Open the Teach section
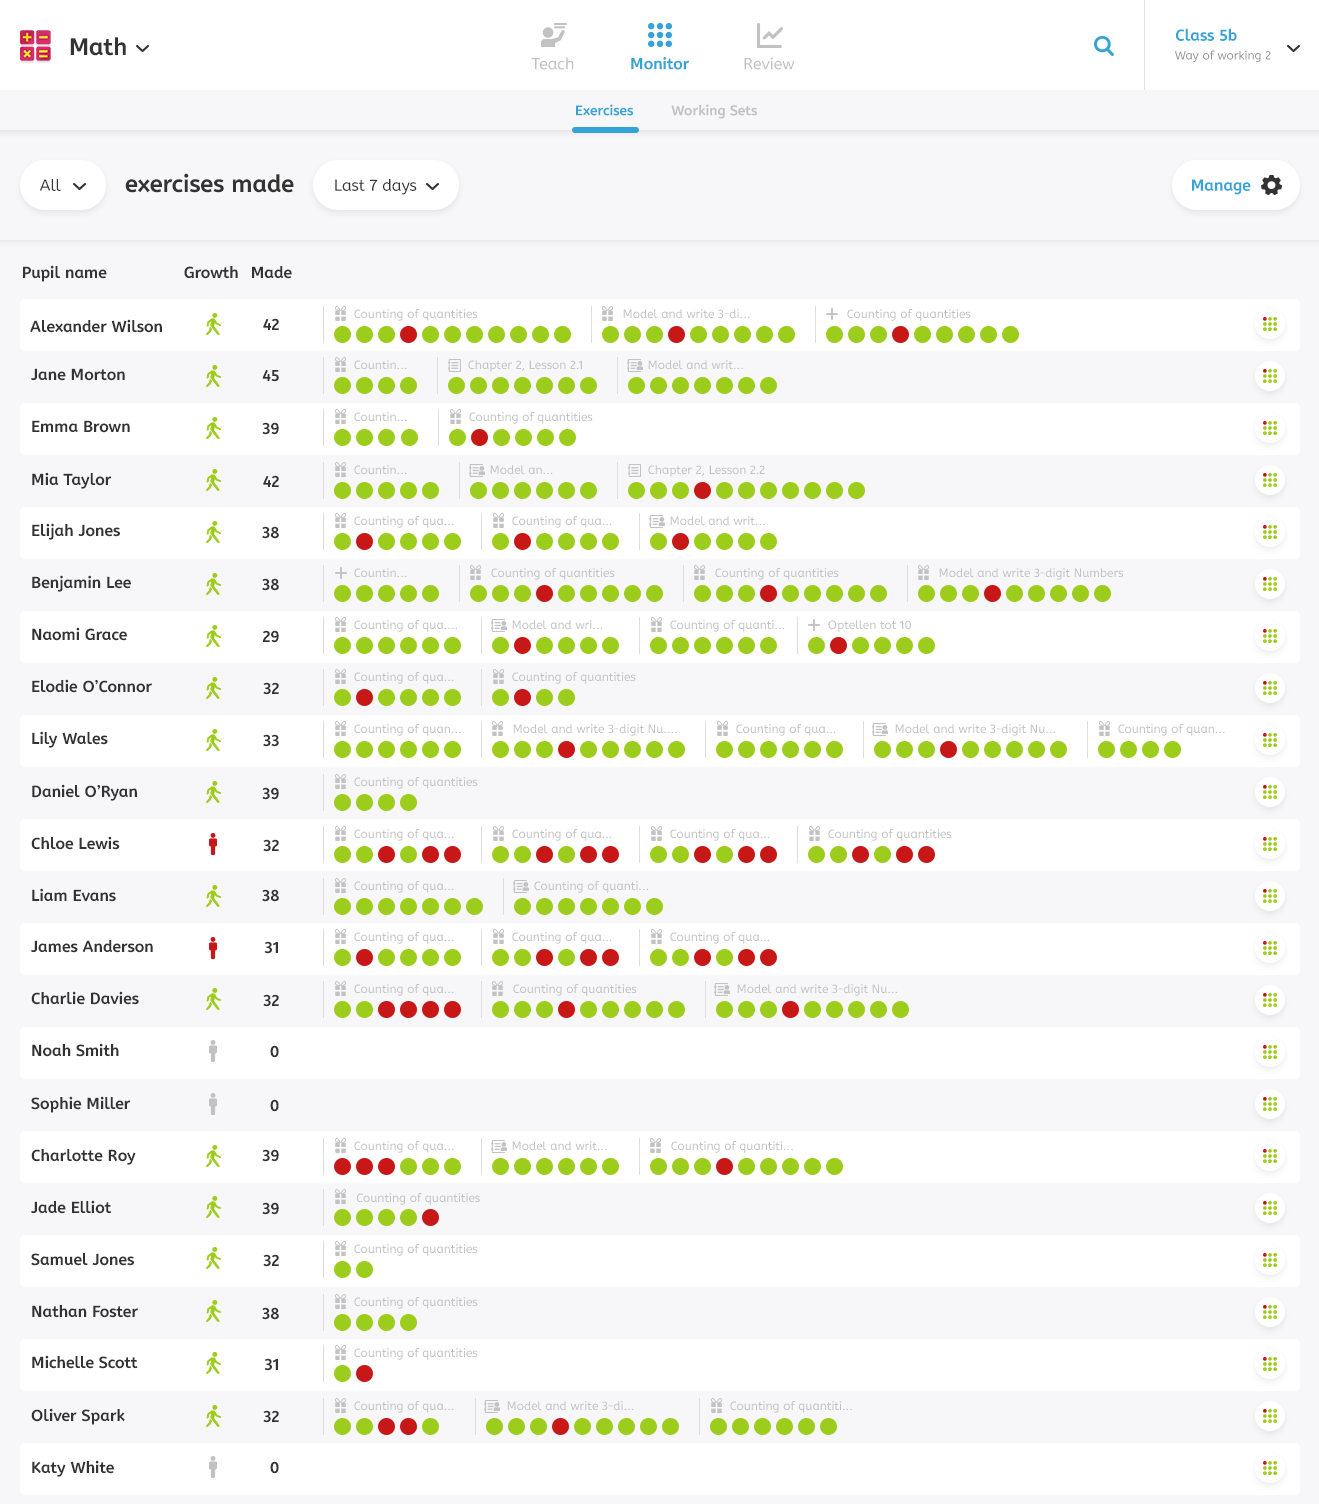 [552, 47]
